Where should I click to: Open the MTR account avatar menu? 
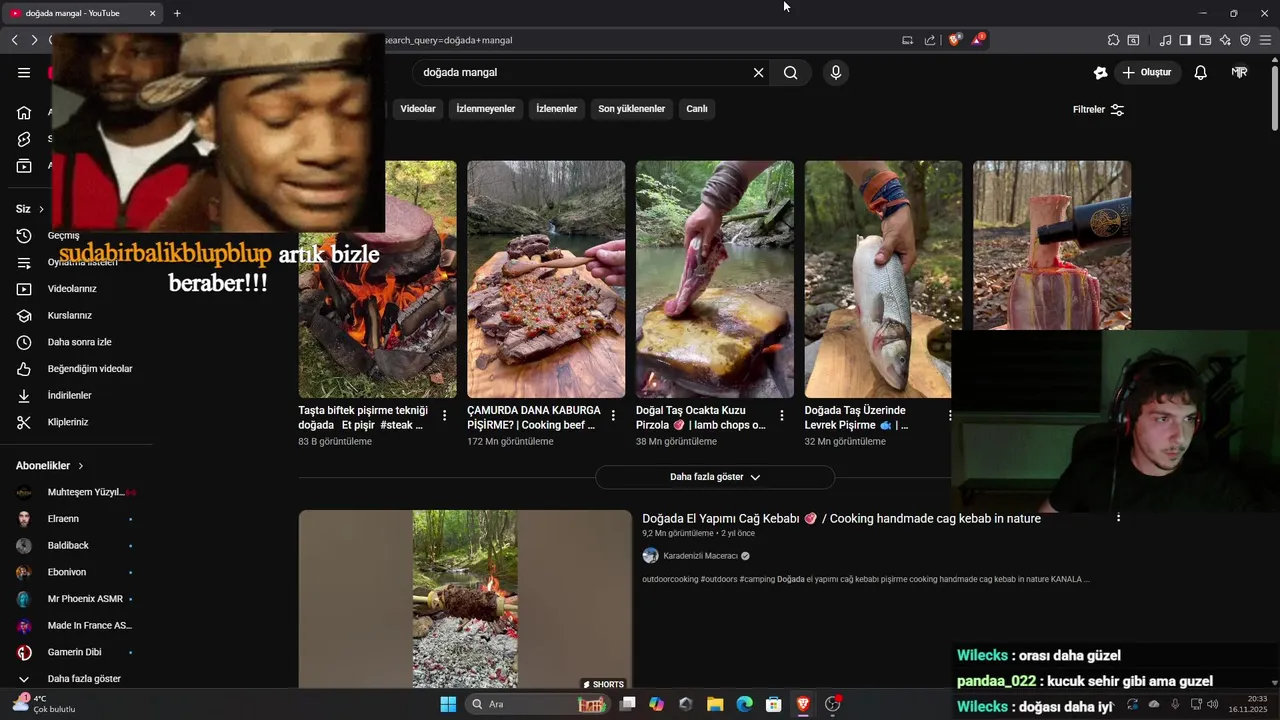pyautogui.click(x=1239, y=72)
